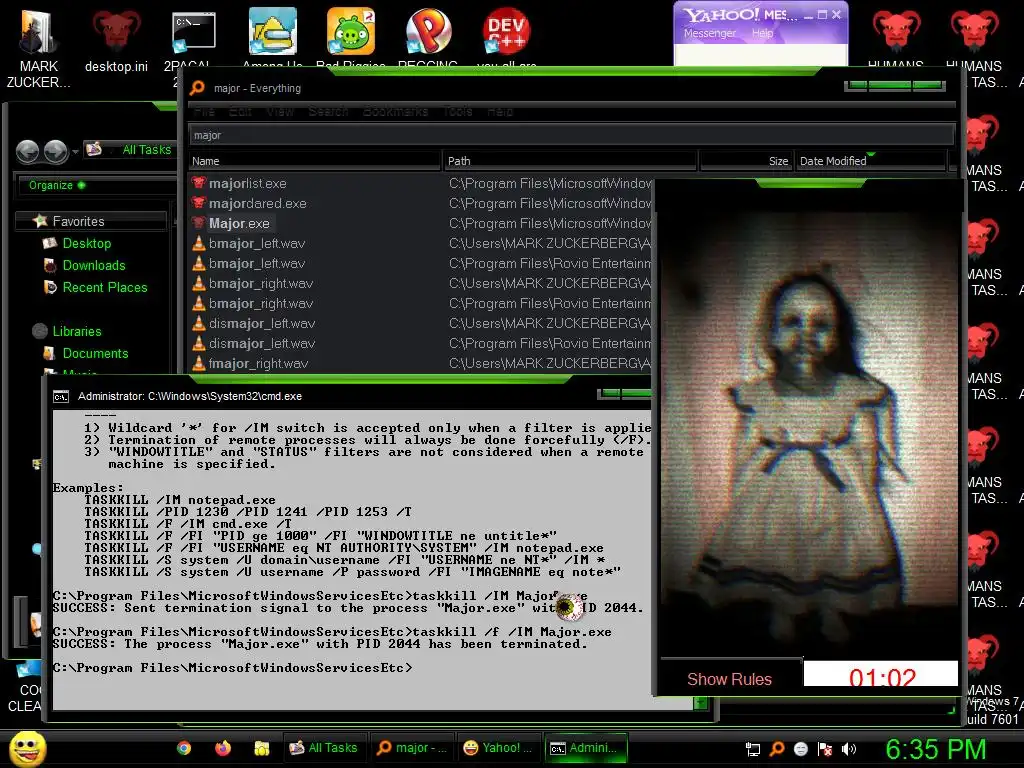This screenshot has height=768, width=1024.
Task: Open the command prompt desktop shortcut icon
Action: 193,31
